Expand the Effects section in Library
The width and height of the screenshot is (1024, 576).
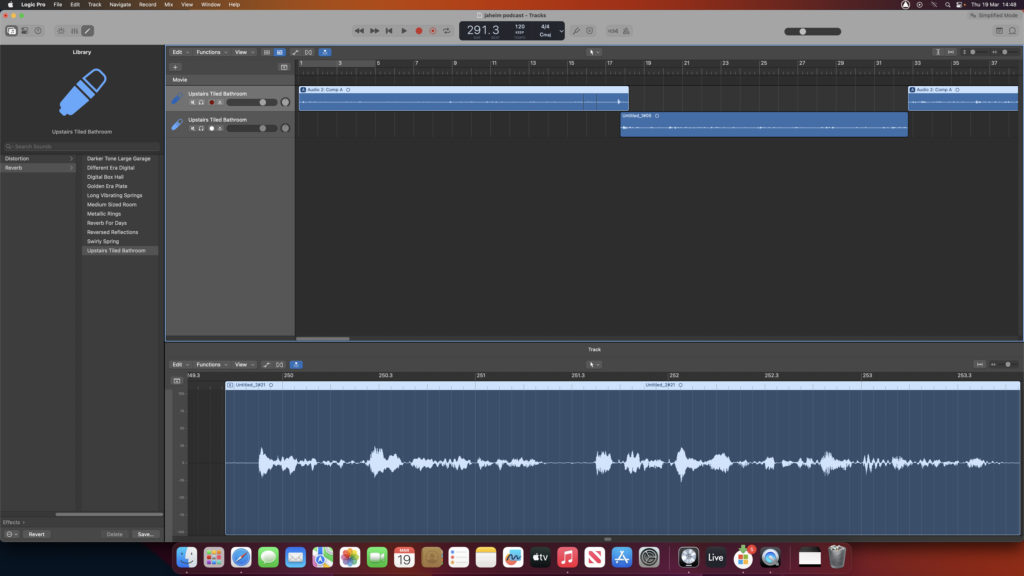tap(14, 522)
